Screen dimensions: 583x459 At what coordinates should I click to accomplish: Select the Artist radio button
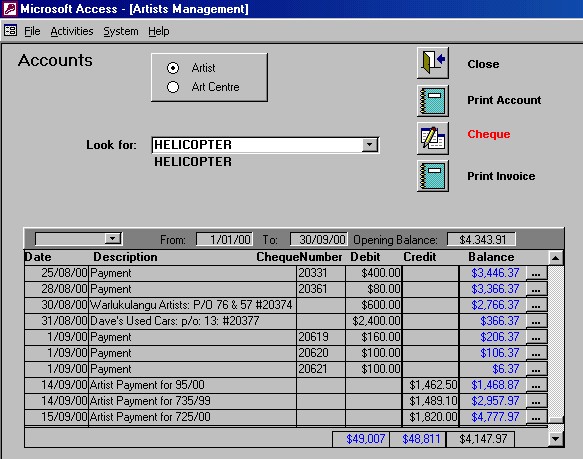(x=173, y=68)
